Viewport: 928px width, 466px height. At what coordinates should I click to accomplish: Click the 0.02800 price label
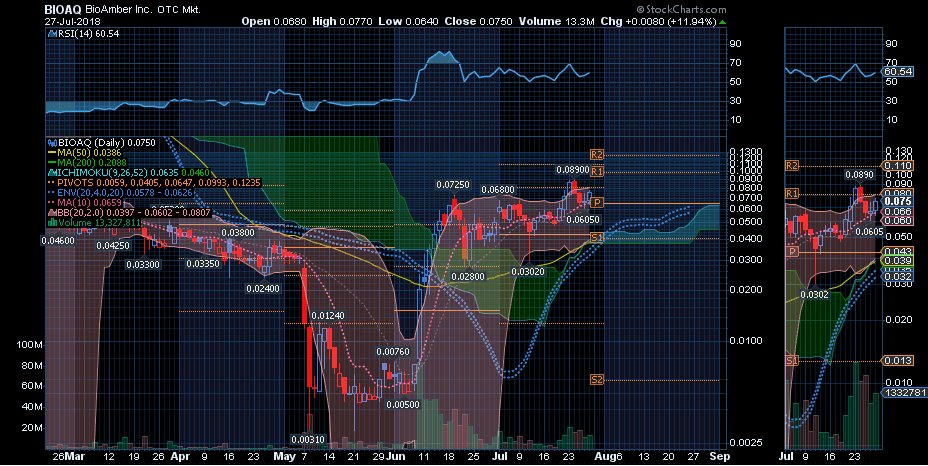coord(468,277)
